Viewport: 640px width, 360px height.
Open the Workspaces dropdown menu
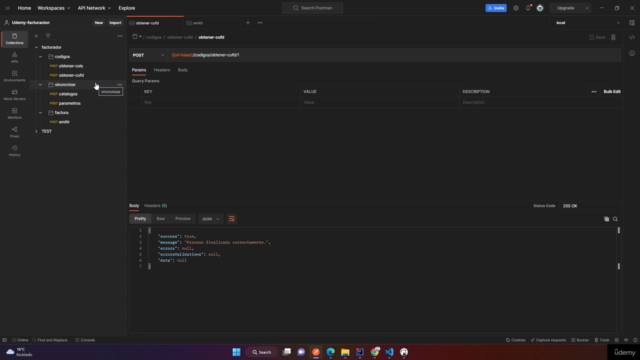point(53,8)
